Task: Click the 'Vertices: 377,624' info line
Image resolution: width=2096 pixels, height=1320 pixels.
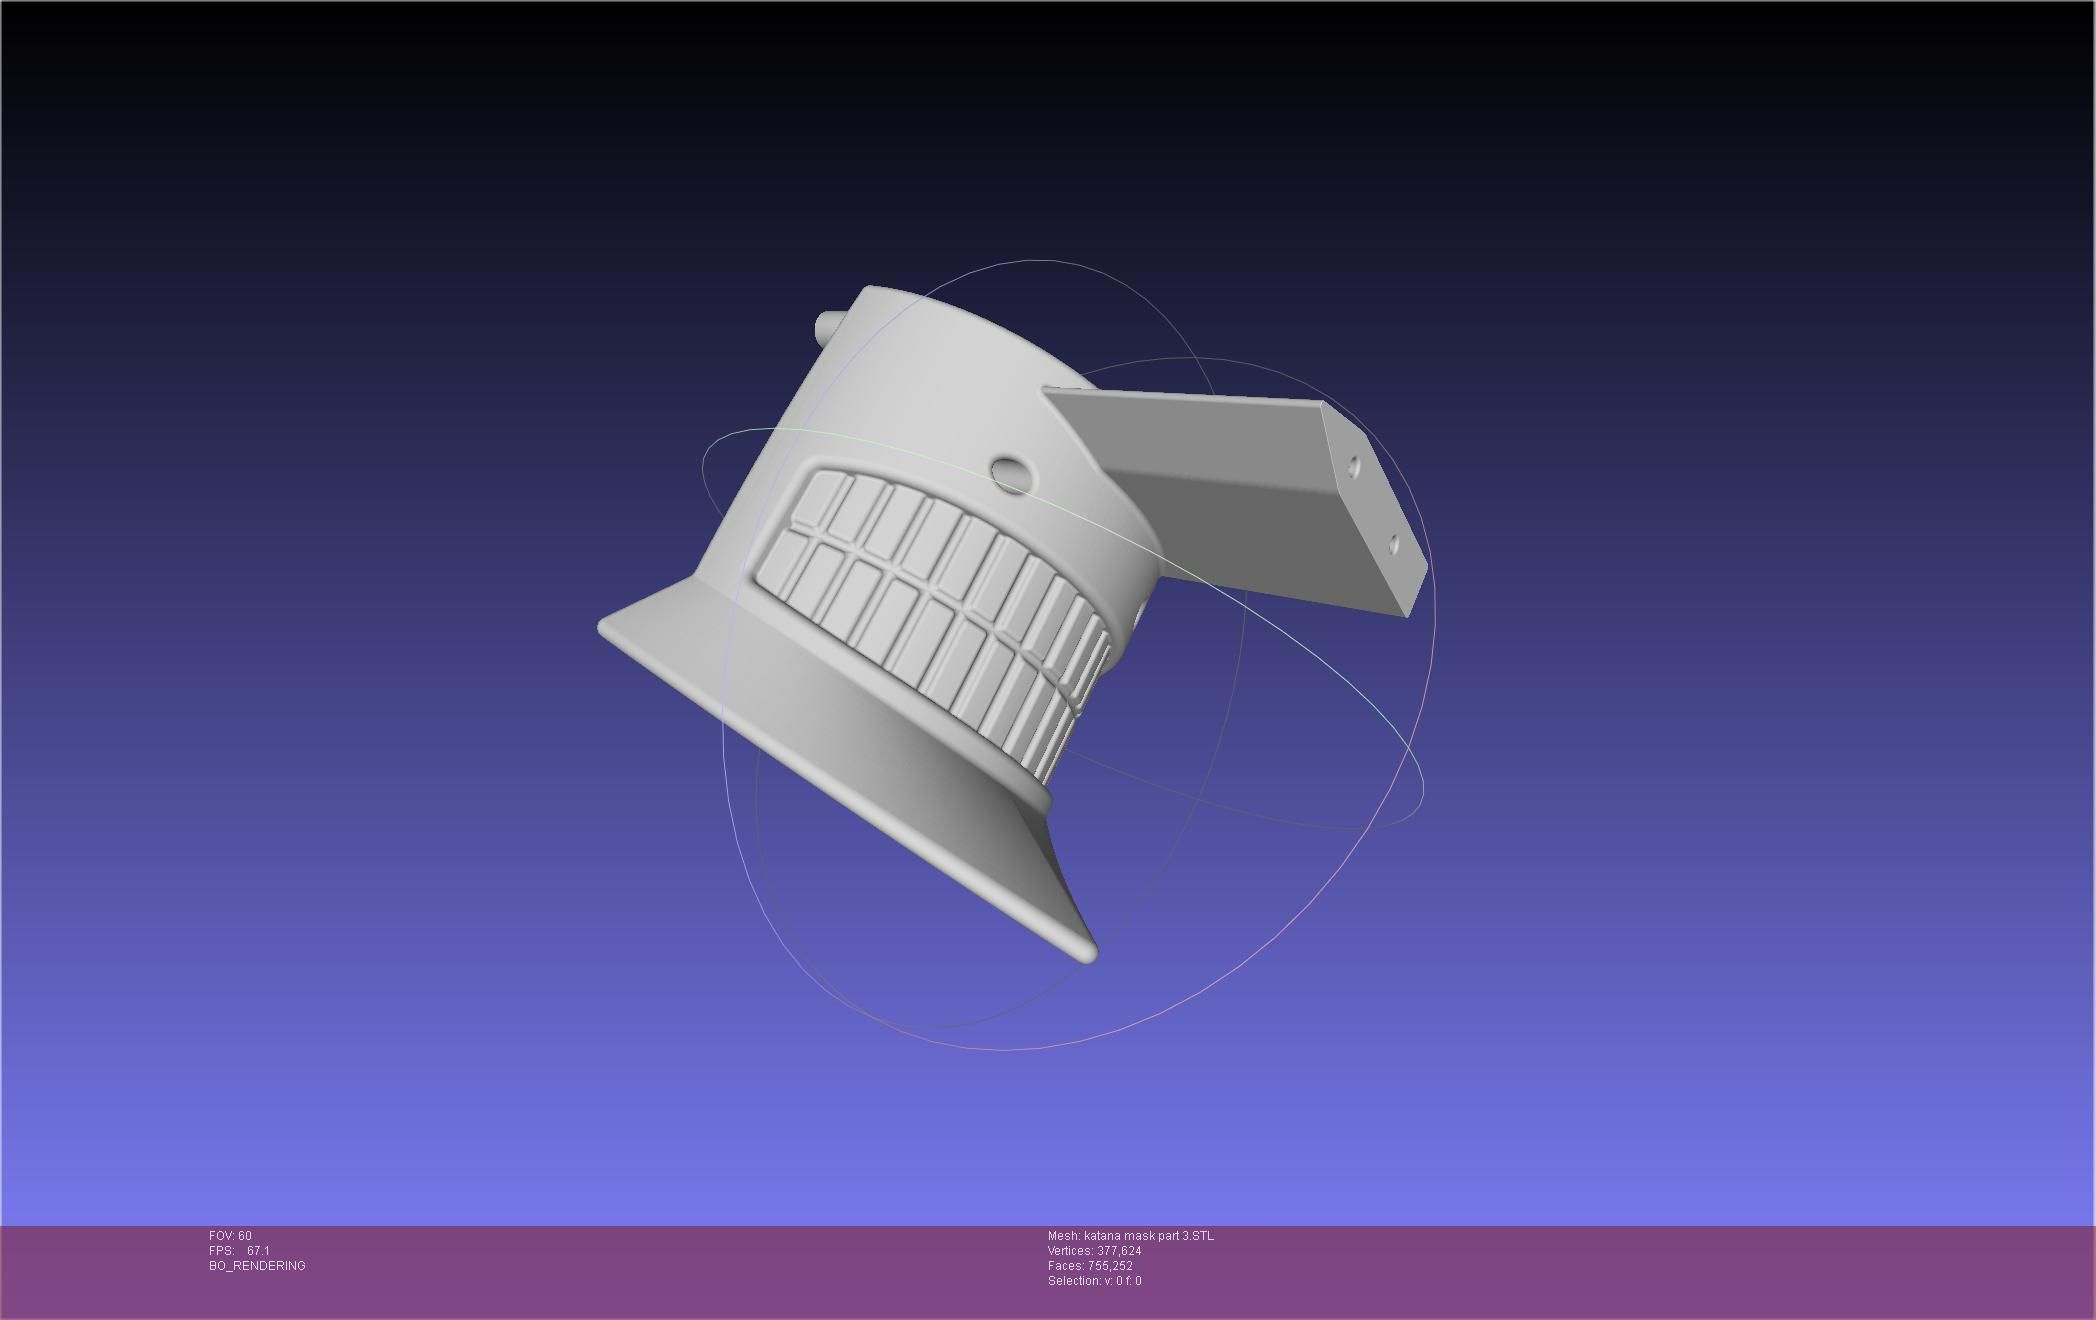Action: [1094, 1251]
